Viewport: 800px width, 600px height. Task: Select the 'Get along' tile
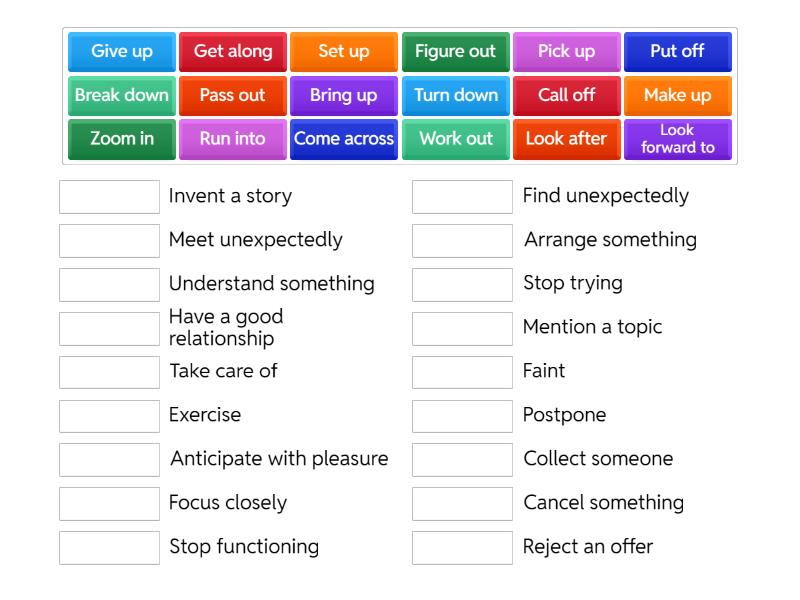[x=232, y=51]
